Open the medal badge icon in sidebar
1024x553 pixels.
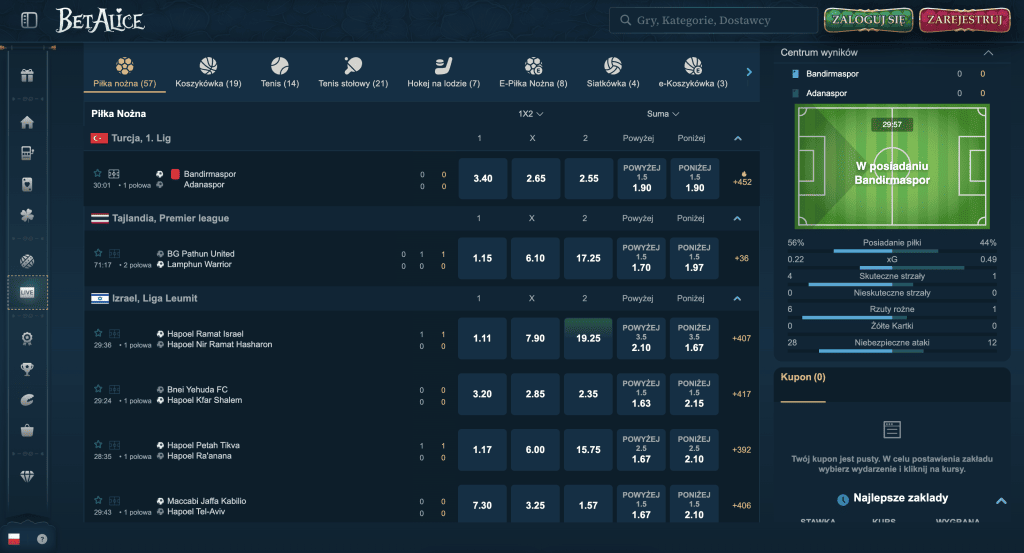pos(27,338)
